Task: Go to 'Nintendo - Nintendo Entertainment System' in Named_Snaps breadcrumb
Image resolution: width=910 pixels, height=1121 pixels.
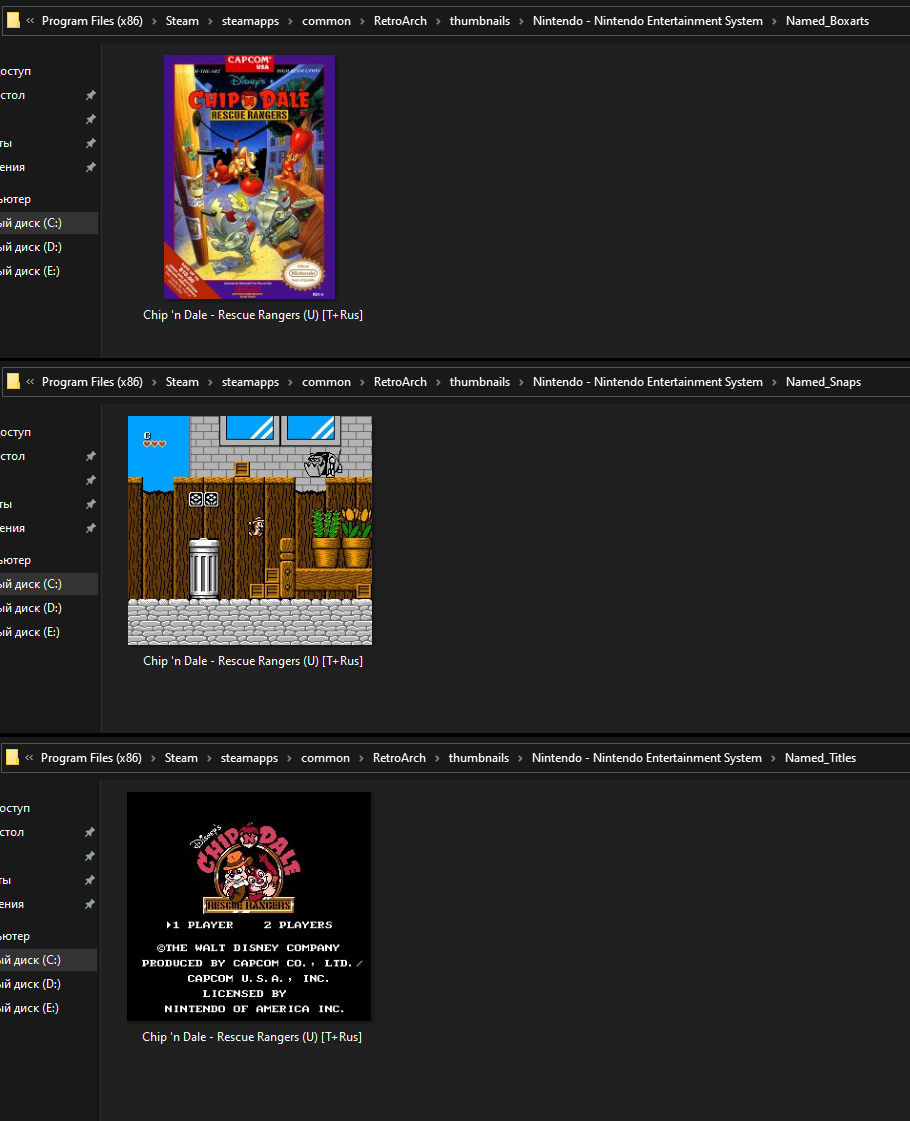Action: 648,382
